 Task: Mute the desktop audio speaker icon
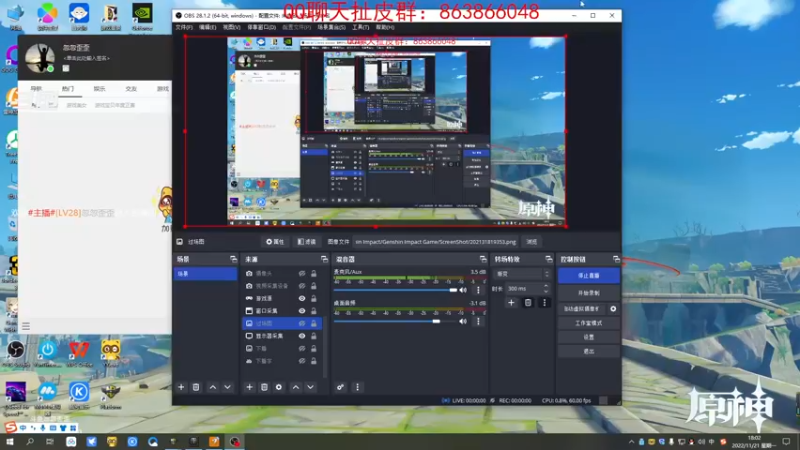[463, 321]
